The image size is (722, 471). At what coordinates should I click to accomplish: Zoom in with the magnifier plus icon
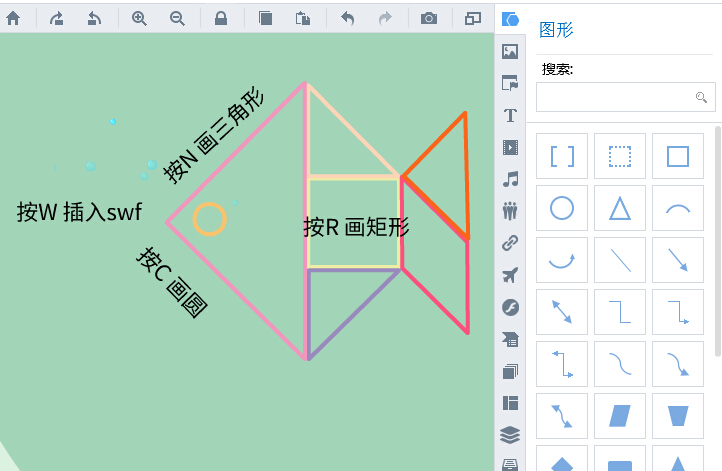tap(139, 18)
